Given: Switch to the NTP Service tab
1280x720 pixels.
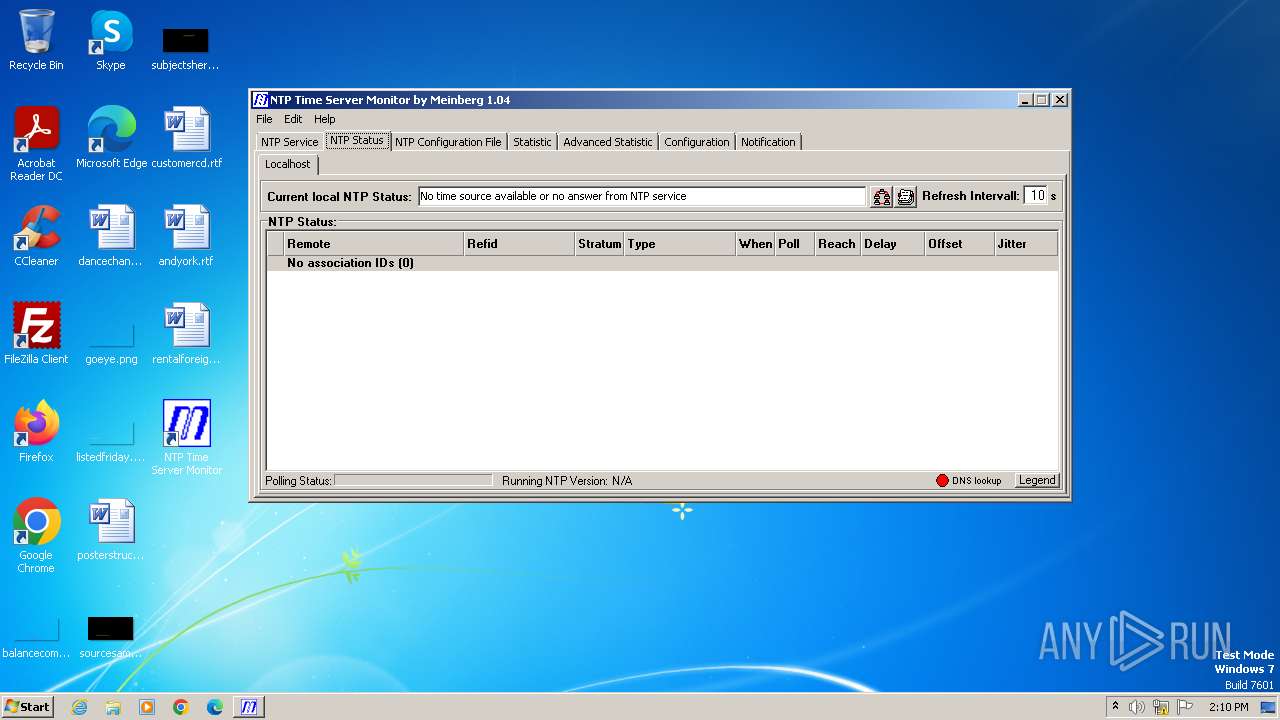Looking at the screenshot, I should [x=290, y=142].
